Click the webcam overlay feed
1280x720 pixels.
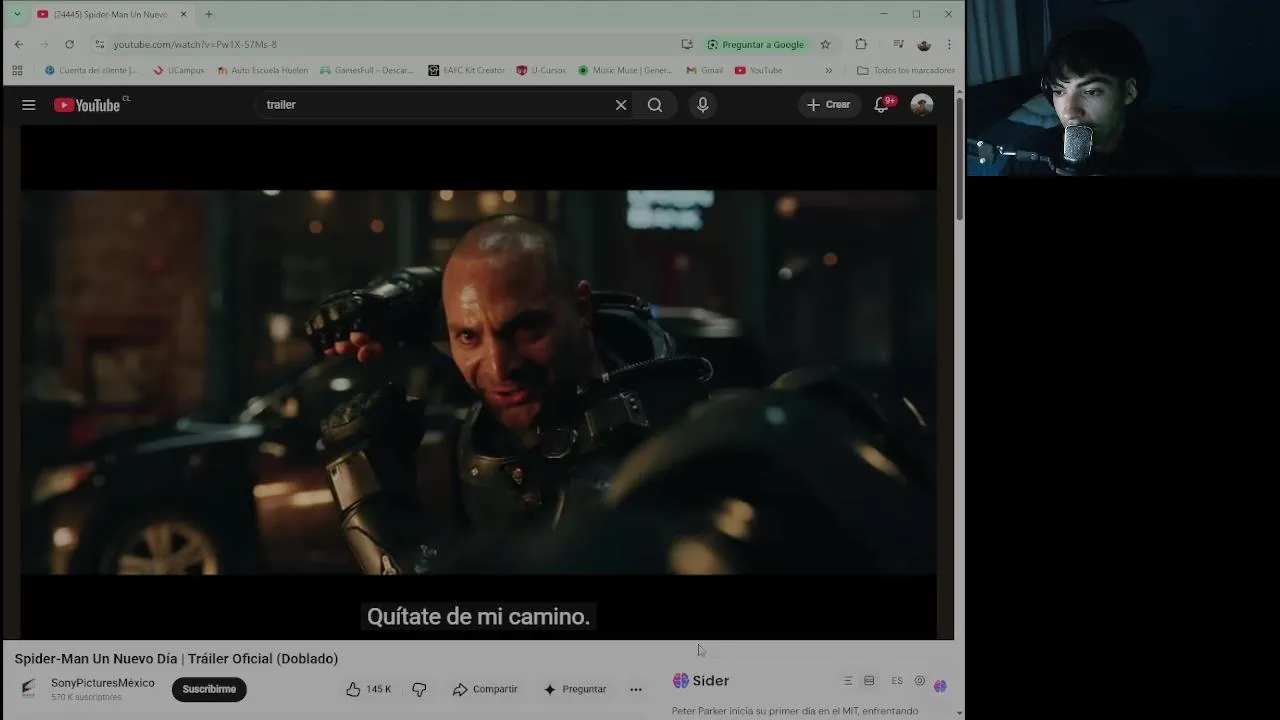point(1123,88)
